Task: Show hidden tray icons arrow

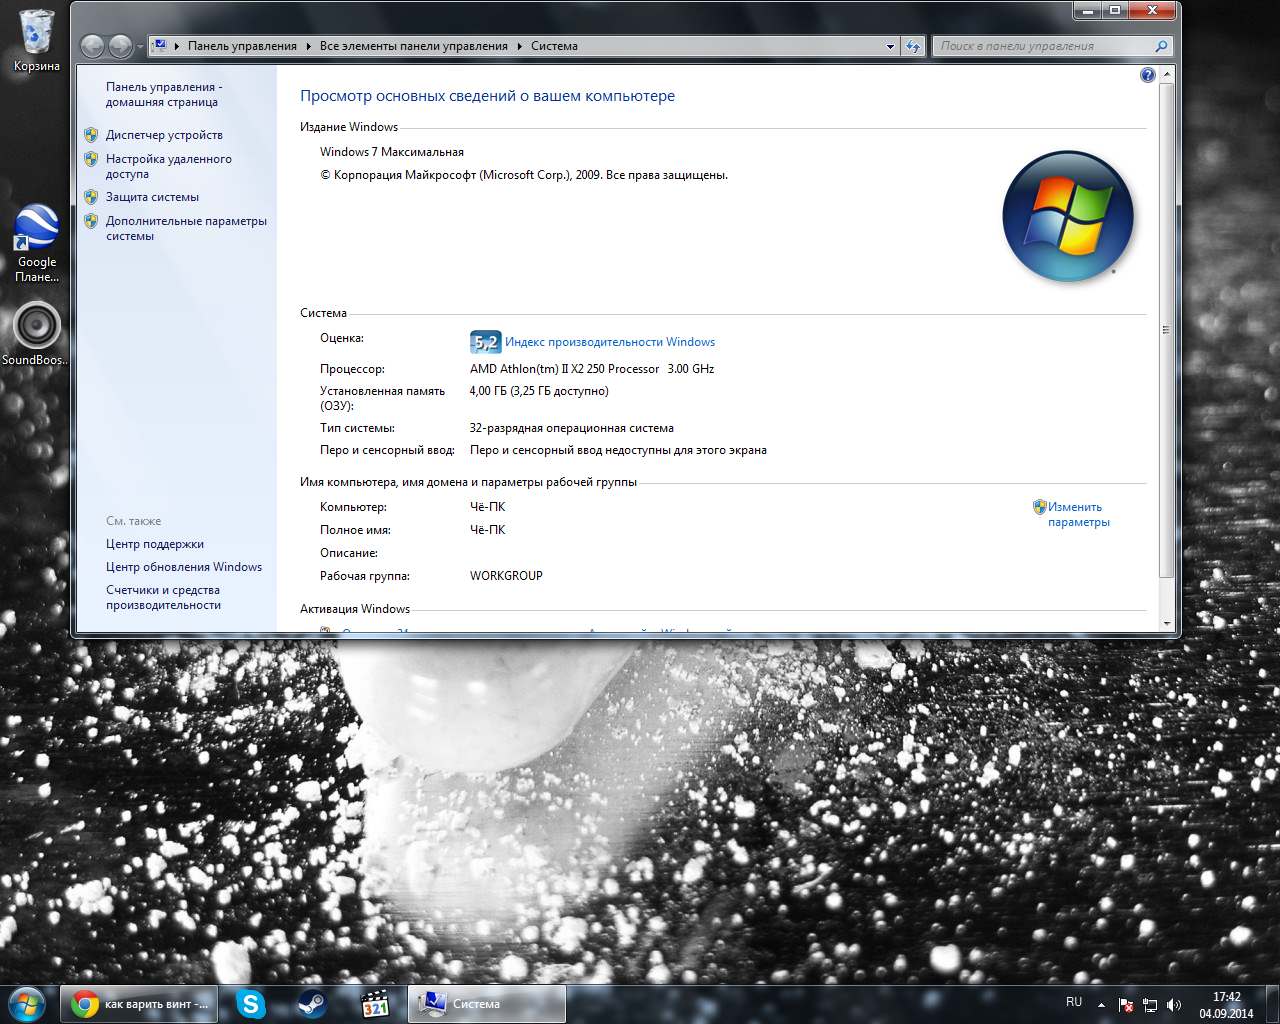Action: click(x=1101, y=1005)
